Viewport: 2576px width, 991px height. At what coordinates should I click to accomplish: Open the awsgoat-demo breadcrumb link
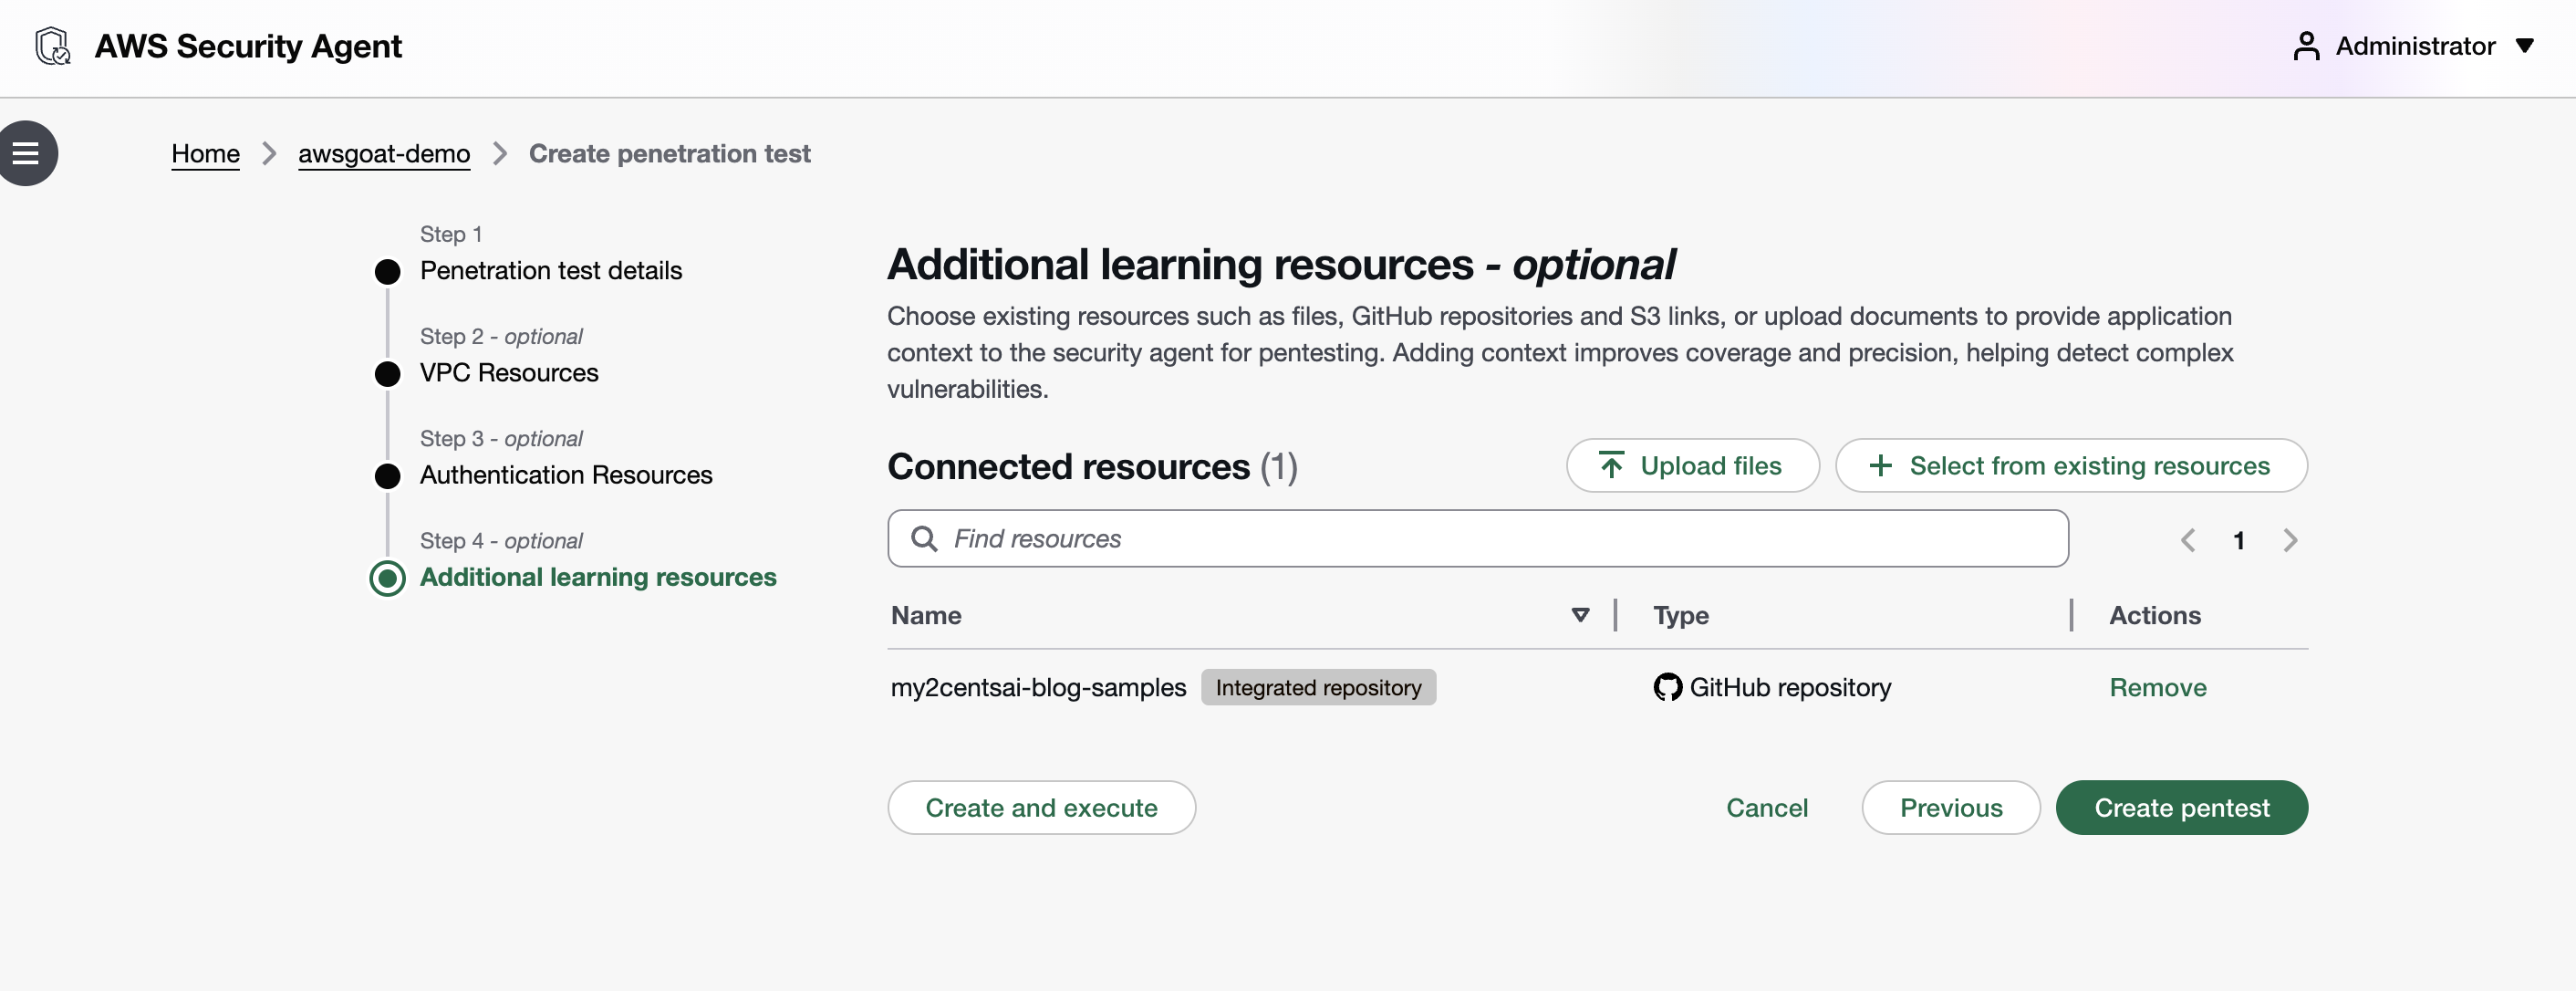click(x=384, y=153)
